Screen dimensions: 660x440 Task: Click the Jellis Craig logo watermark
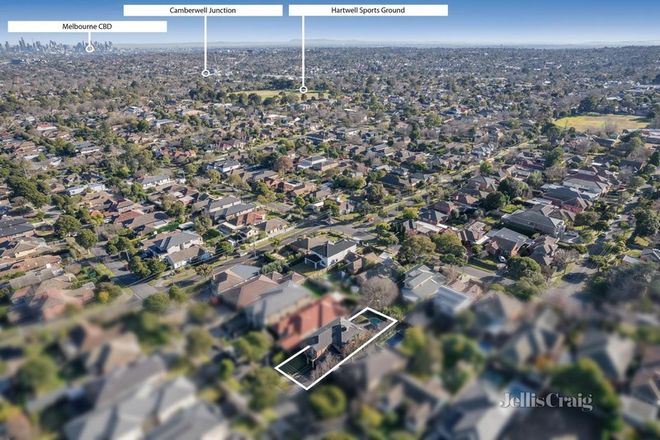546,401
